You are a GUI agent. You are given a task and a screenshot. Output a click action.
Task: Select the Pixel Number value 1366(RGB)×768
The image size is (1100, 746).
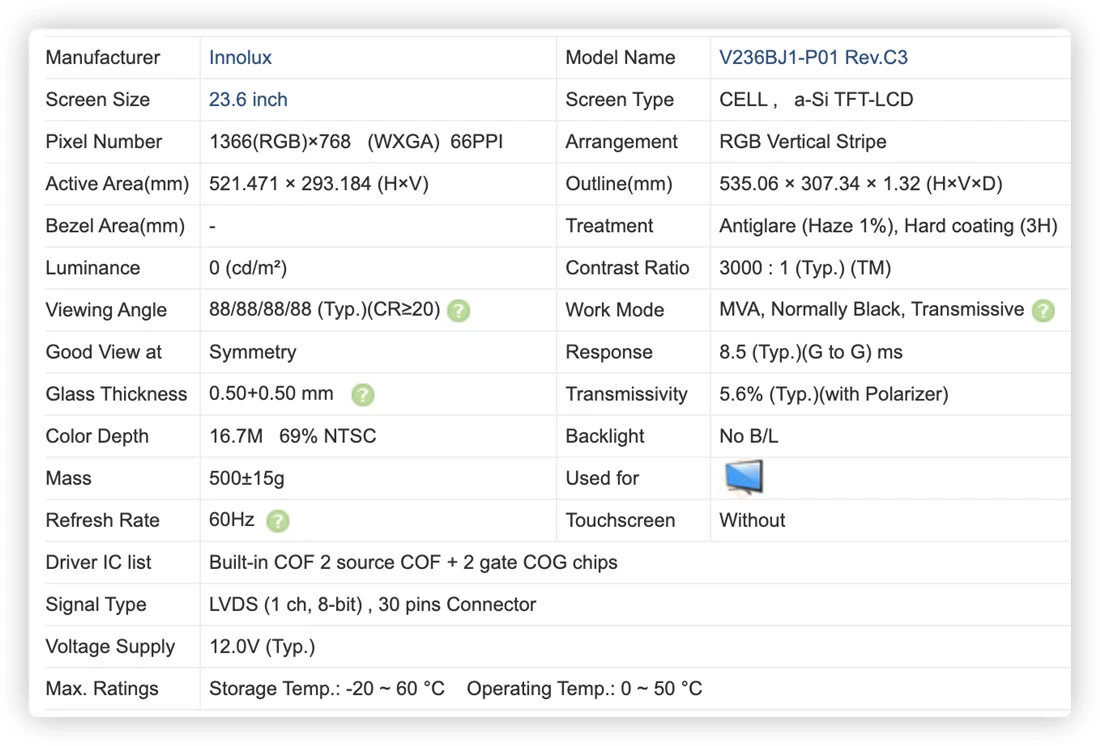point(280,142)
